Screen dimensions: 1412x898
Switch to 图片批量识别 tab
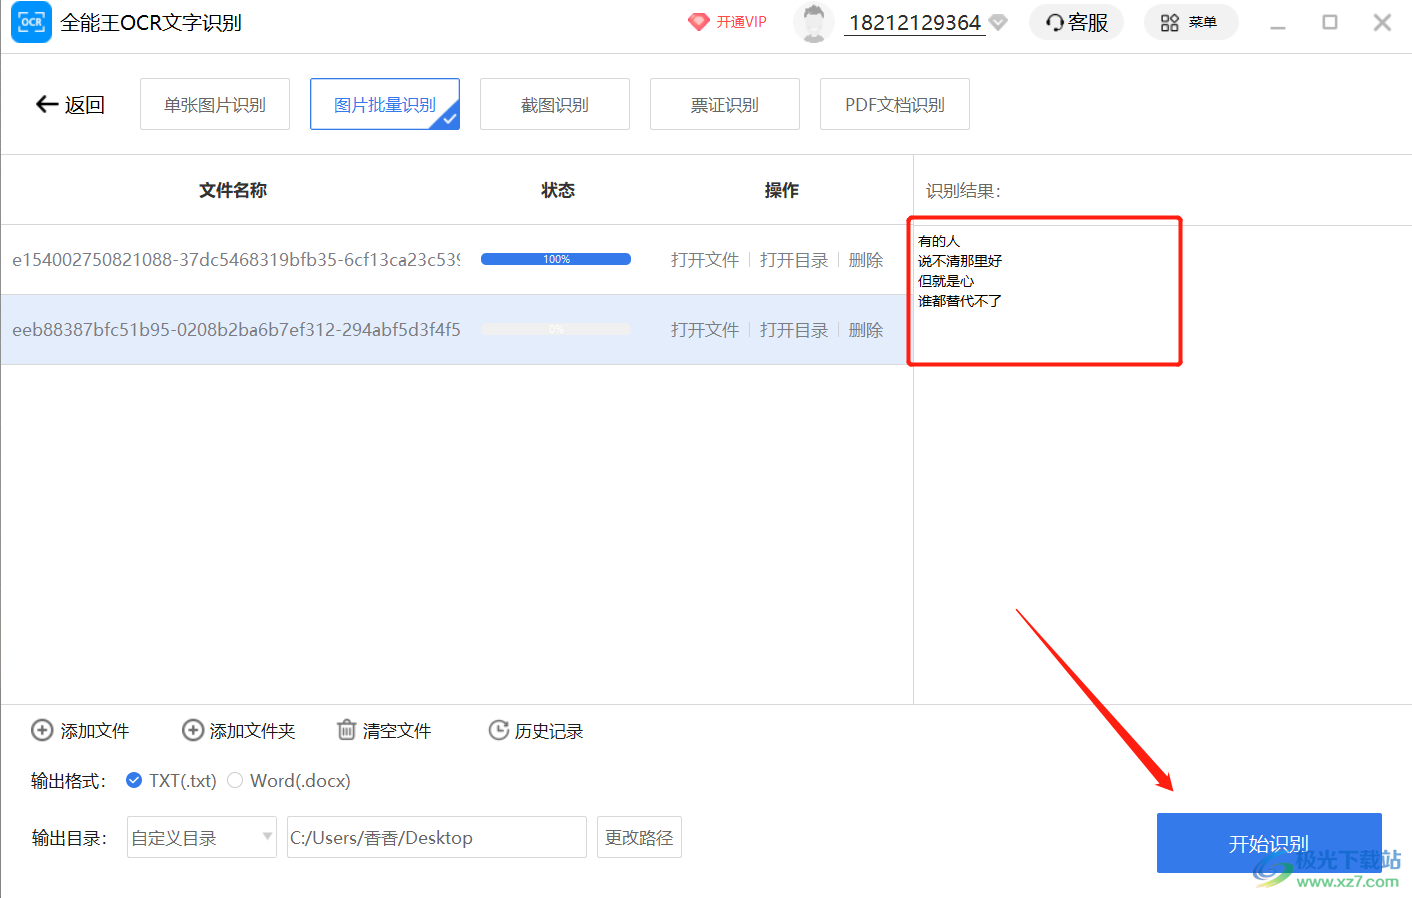point(385,104)
